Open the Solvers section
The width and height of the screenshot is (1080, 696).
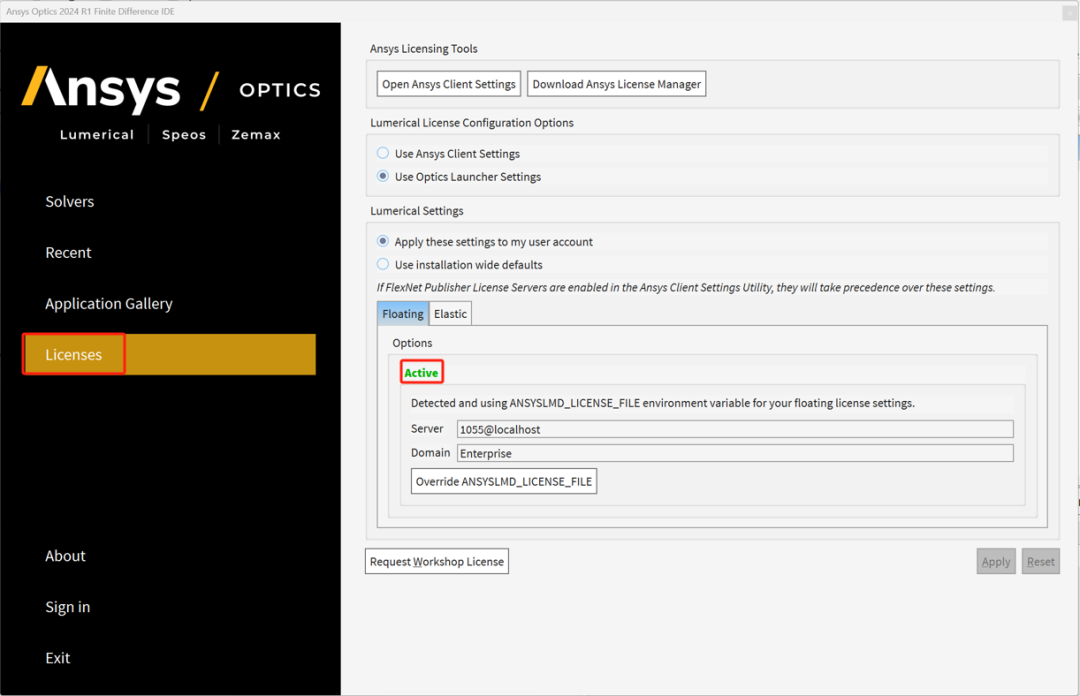pos(70,202)
